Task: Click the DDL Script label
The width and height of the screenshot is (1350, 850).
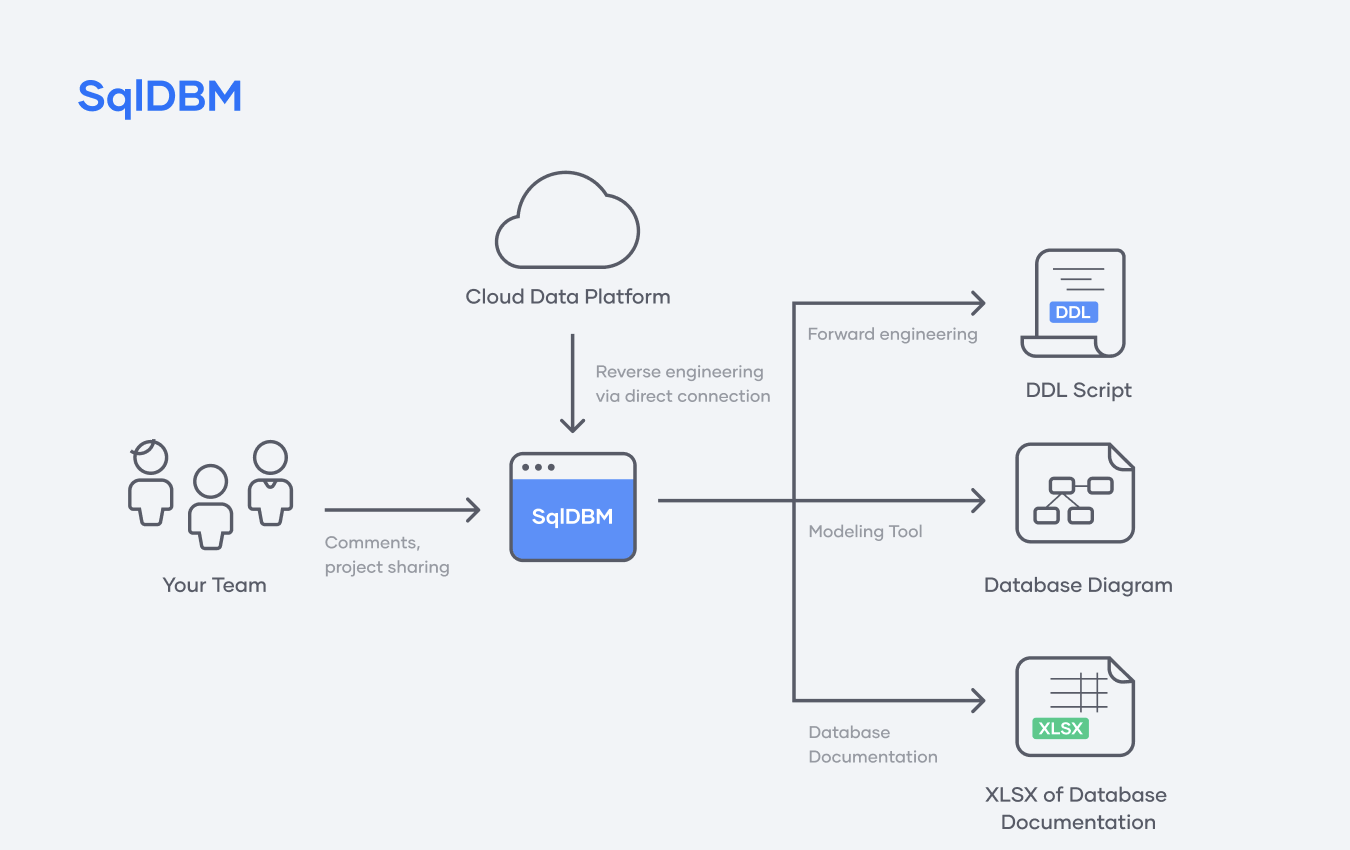Action: click(x=1079, y=390)
